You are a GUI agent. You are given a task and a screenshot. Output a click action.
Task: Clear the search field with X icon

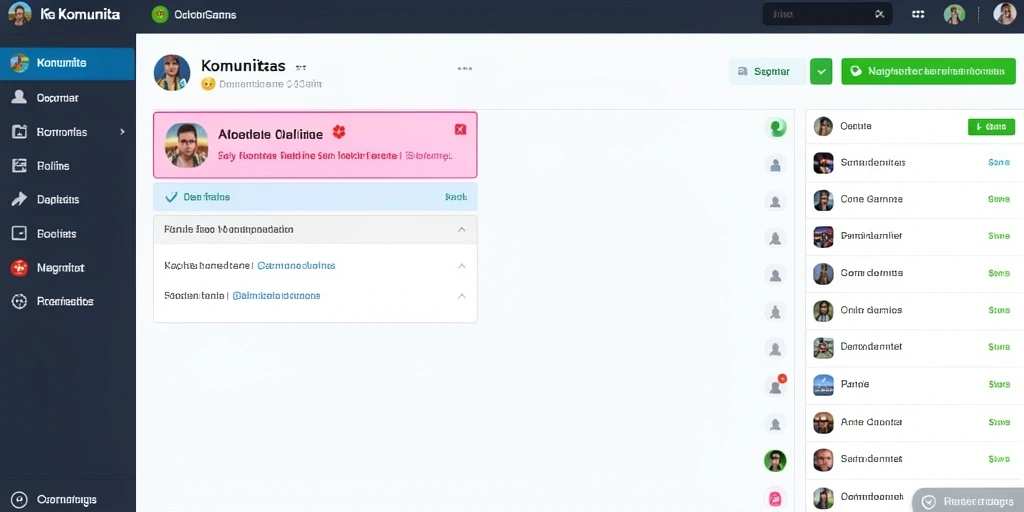[x=880, y=14]
